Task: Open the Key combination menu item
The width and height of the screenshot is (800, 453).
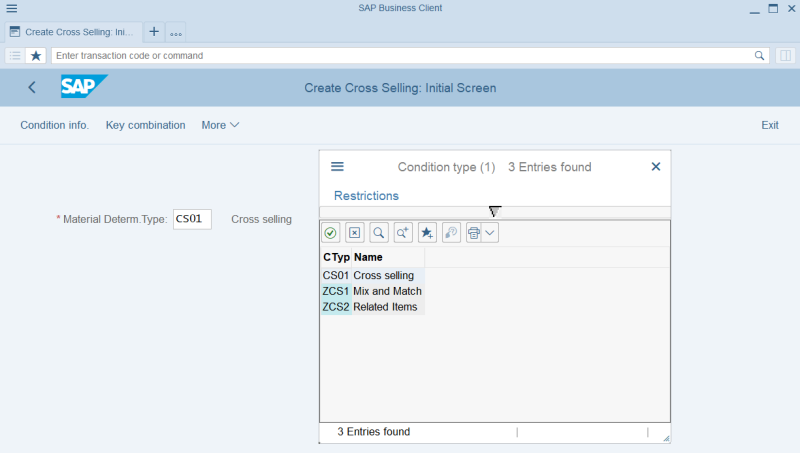Action: tap(145, 125)
